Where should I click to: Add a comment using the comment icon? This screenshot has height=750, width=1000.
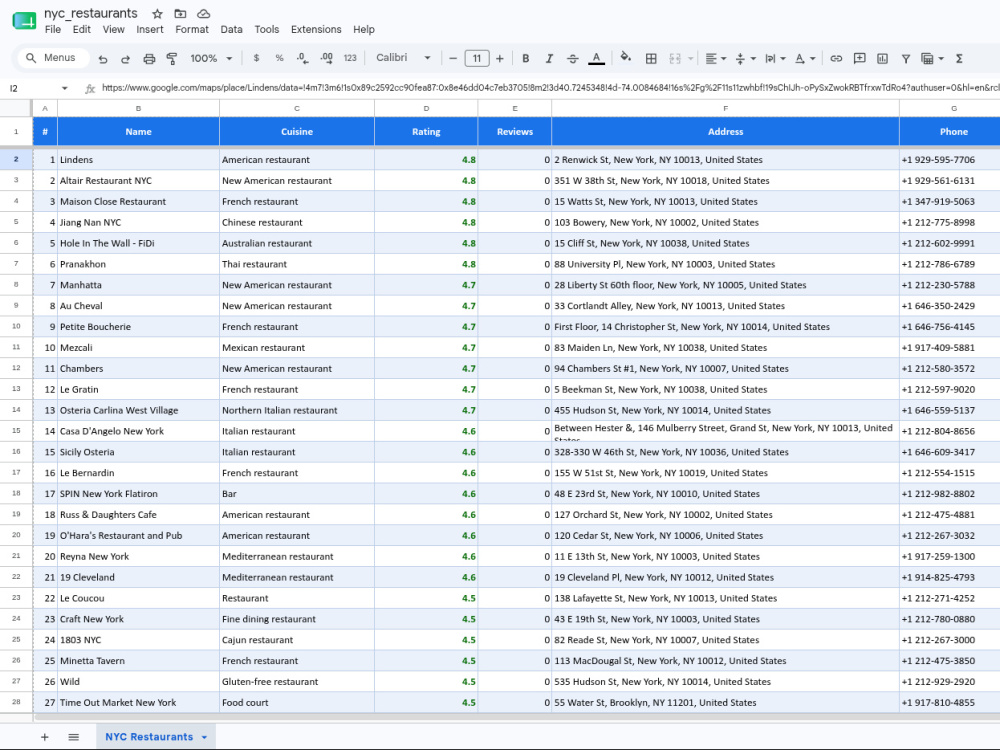point(860,58)
